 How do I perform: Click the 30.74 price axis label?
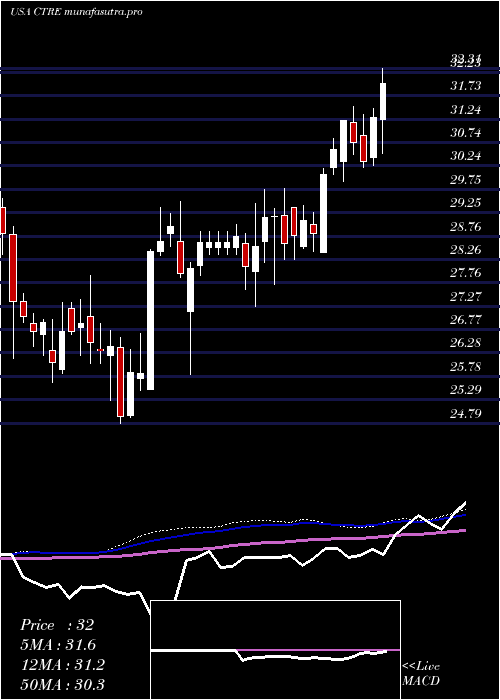pos(466,133)
